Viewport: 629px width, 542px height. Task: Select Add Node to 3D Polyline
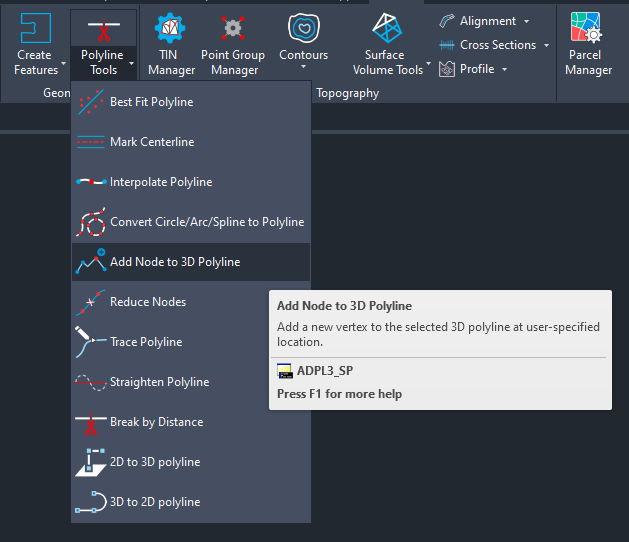pyautogui.click(x=191, y=262)
